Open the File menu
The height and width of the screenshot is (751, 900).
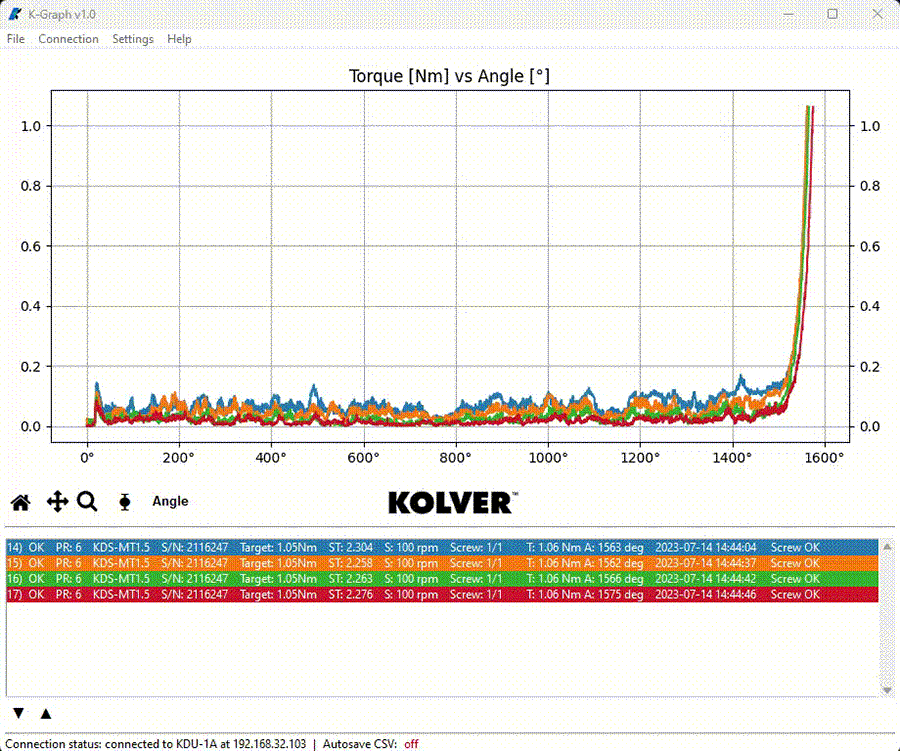[x=15, y=39]
